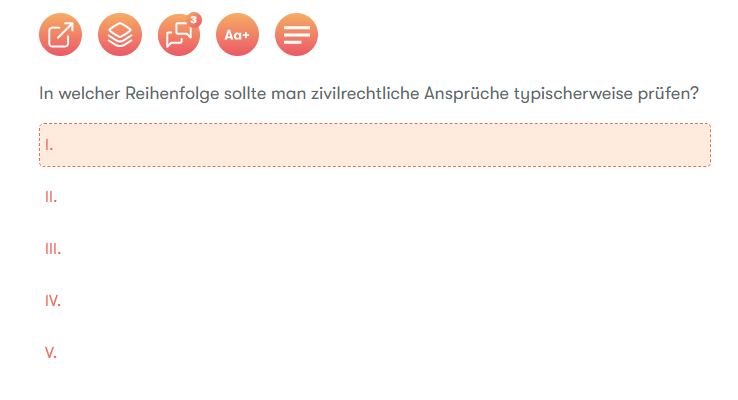
Task: Open the external link icon
Action: pos(60,35)
